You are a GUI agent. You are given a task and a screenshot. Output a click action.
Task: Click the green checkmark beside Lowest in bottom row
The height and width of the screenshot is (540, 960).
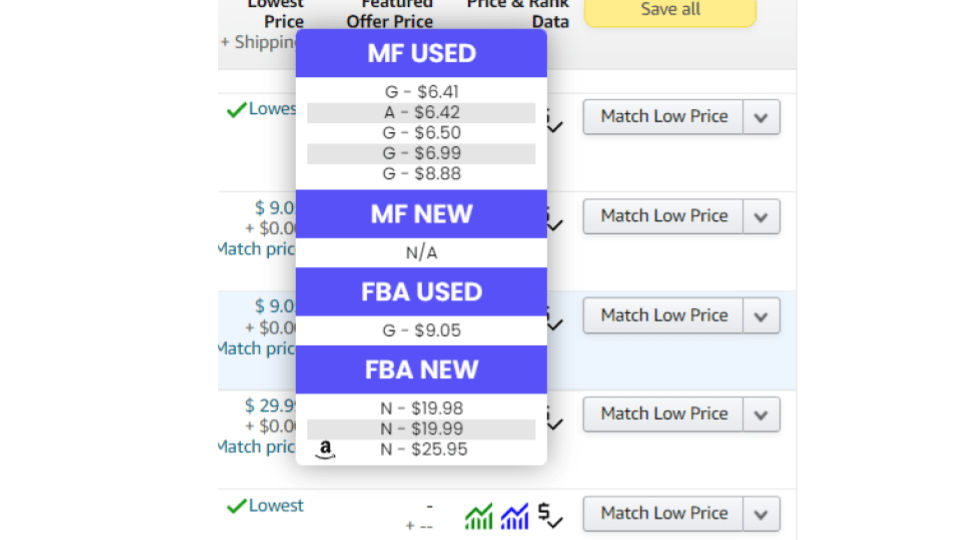click(236, 506)
